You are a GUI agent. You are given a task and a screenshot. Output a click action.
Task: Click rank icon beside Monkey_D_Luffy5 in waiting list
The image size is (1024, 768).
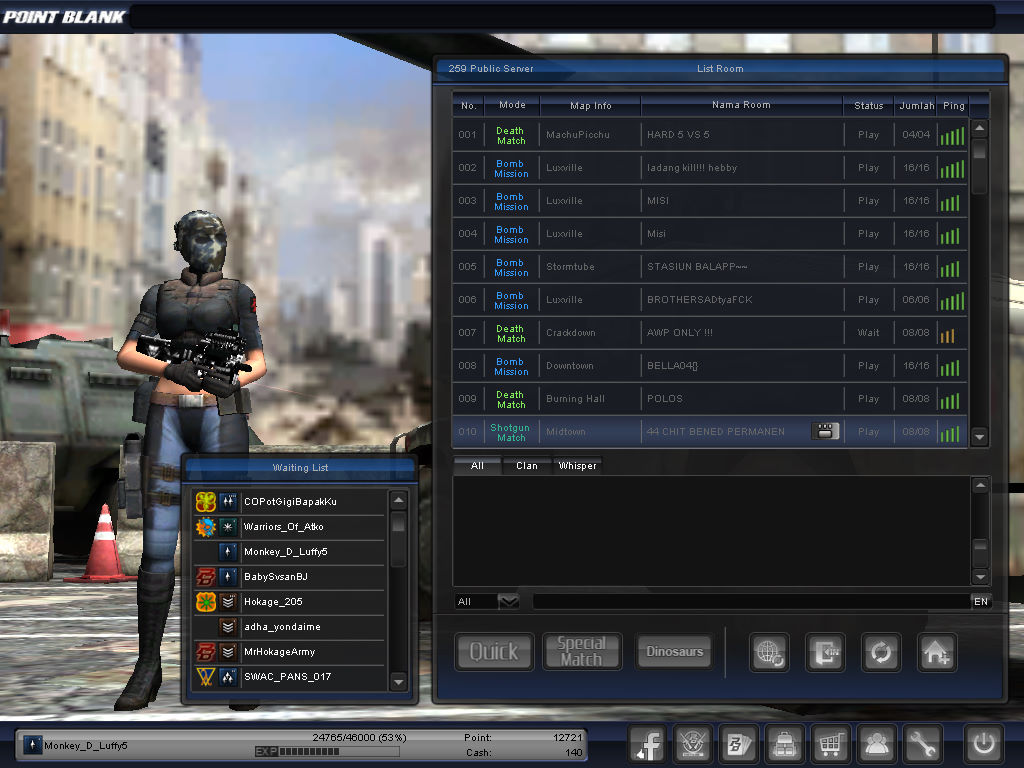pos(228,552)
